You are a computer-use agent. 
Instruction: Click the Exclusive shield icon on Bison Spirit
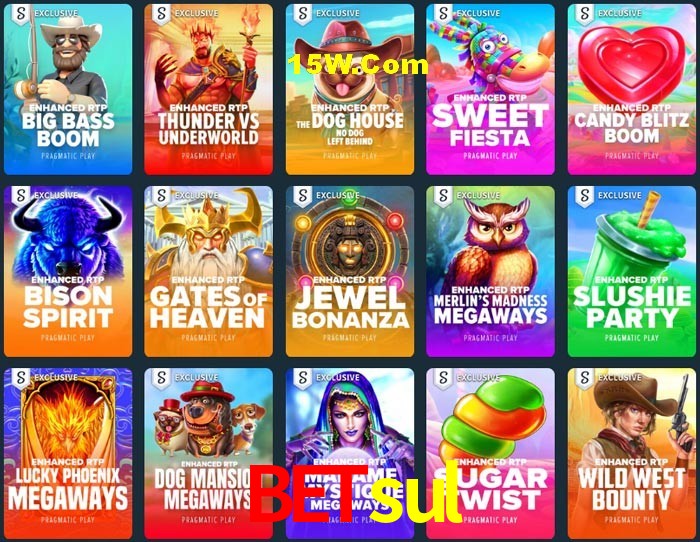pyautogui.click(x=21, y=196)
